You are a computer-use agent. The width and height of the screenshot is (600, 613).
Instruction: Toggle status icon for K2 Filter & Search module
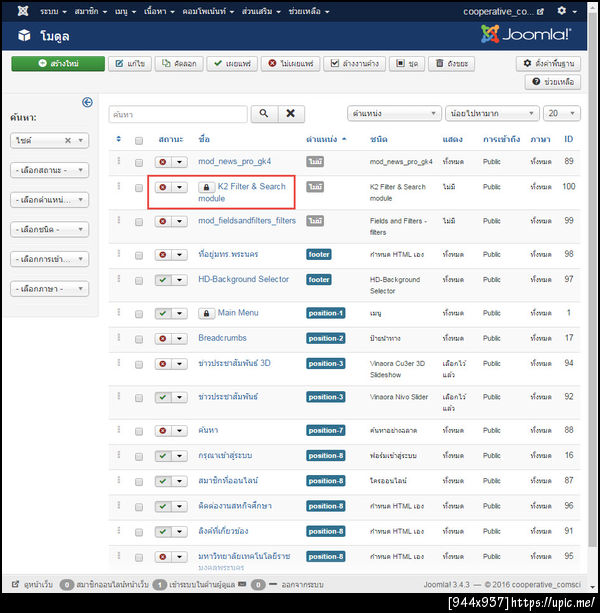pyautogui.click(x=163, y=187)
